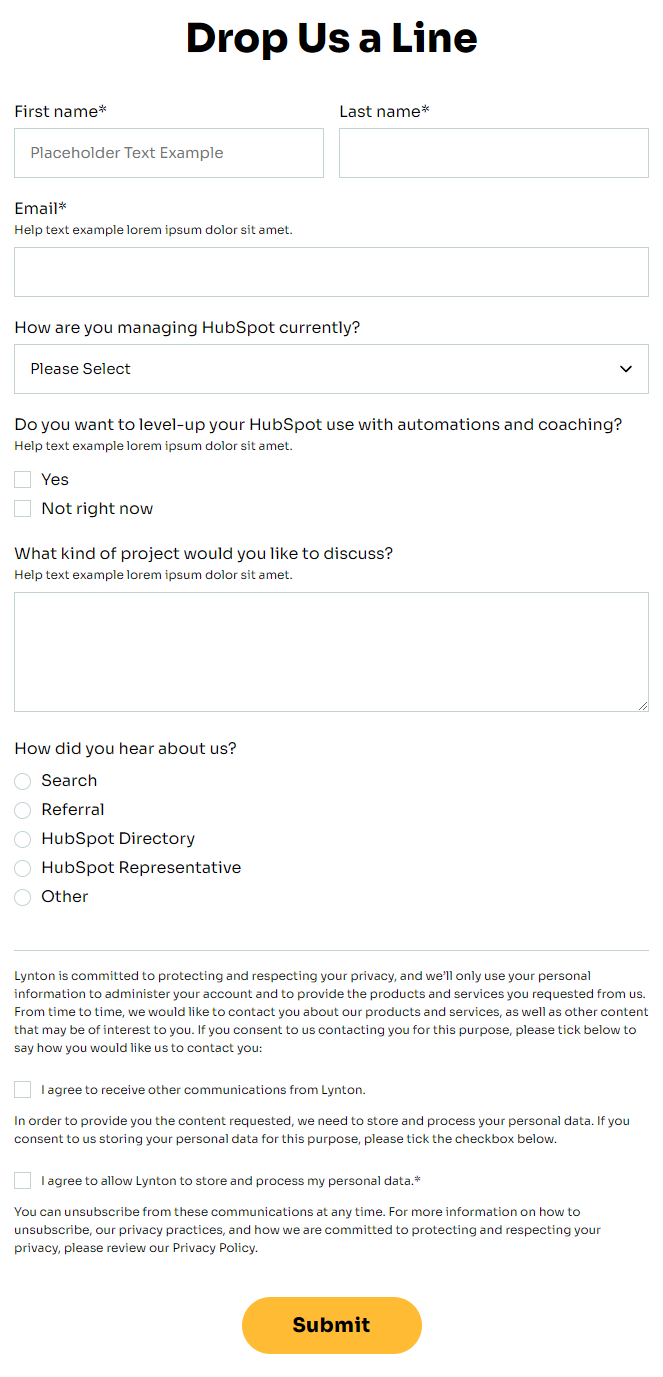Open the Privacy Policy link
663x1377 pixels.
point(213,1248)
